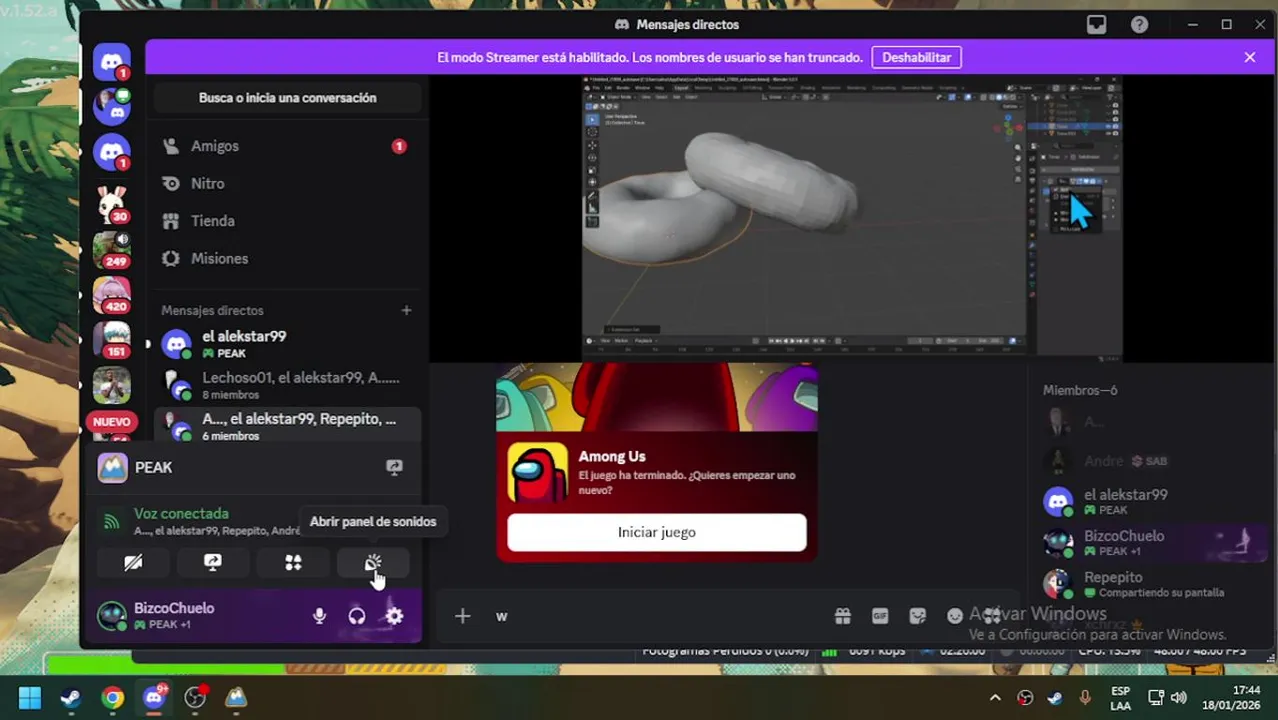Open the sticker picker
The width and height of the screenshot is (1278, 720).
tap(917, 616)
